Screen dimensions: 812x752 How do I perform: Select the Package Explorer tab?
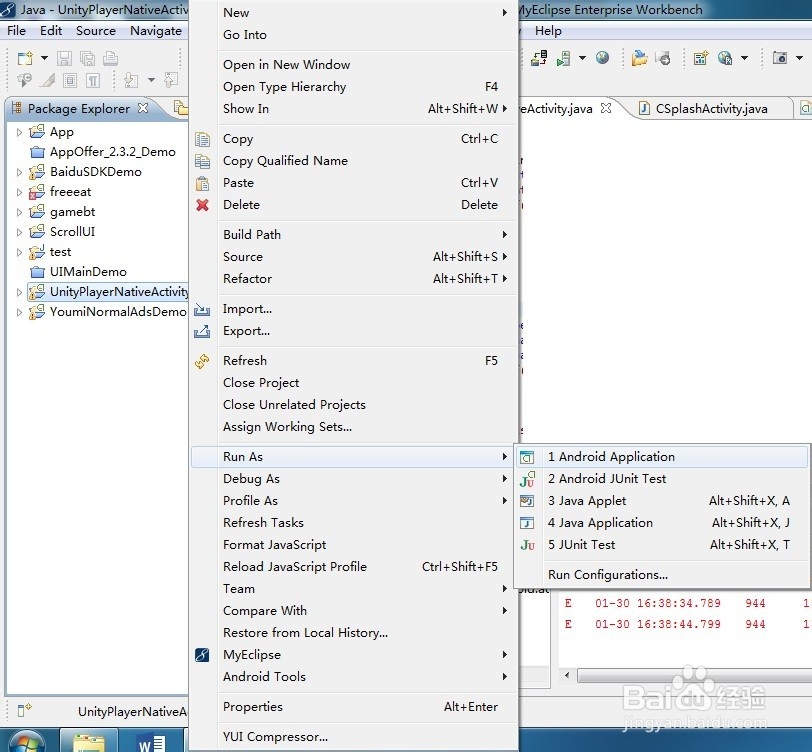[x=79, y=109]
